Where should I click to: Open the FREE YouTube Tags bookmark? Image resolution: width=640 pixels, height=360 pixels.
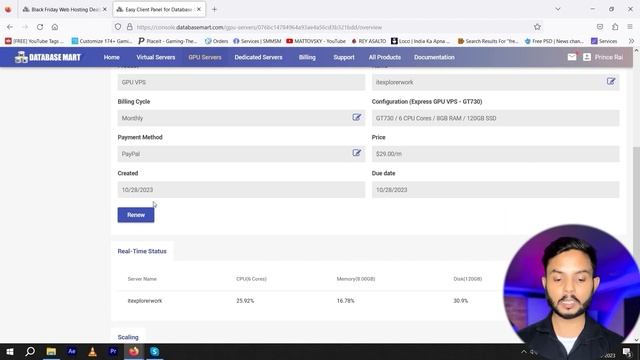(x=34, y=41)
